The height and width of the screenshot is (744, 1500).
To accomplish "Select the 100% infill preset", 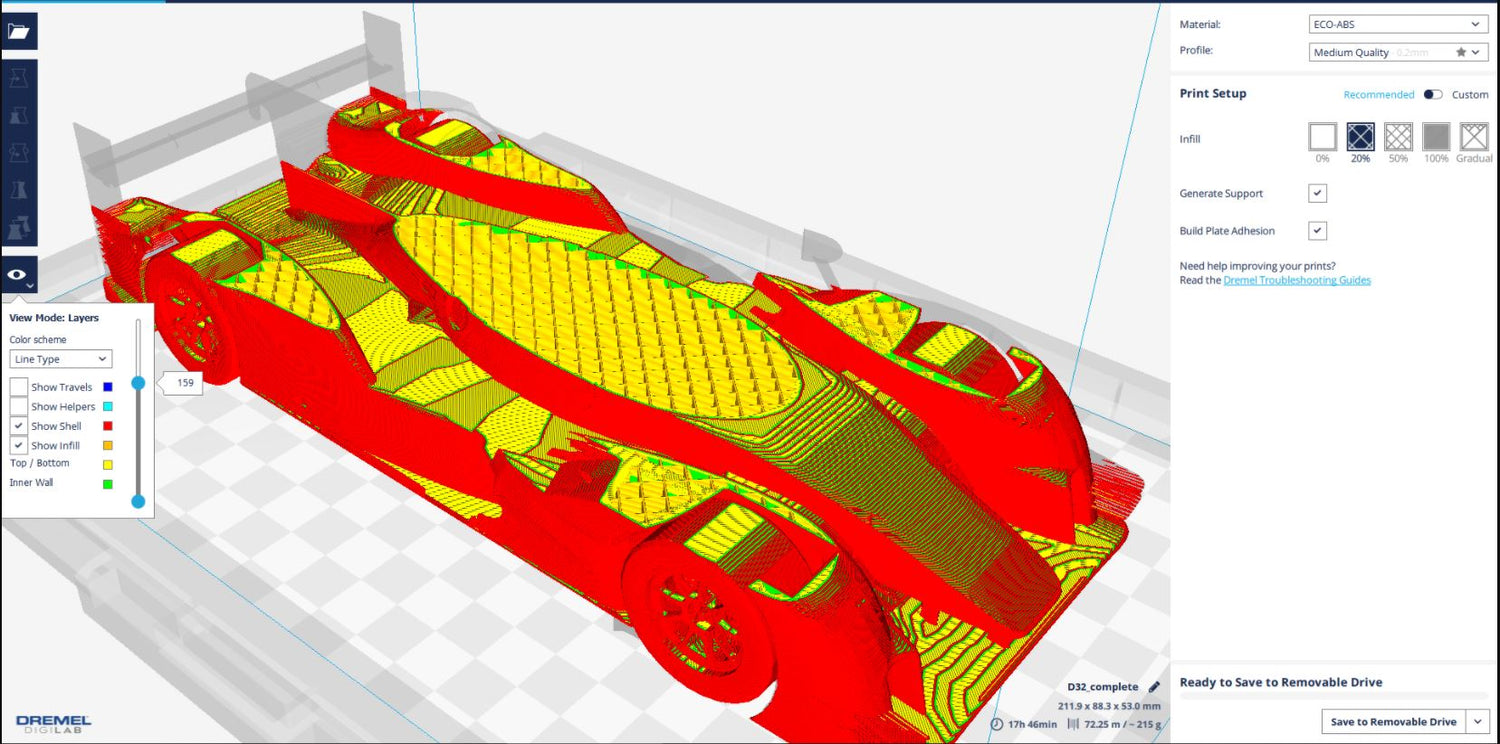I will [1436, 139].
